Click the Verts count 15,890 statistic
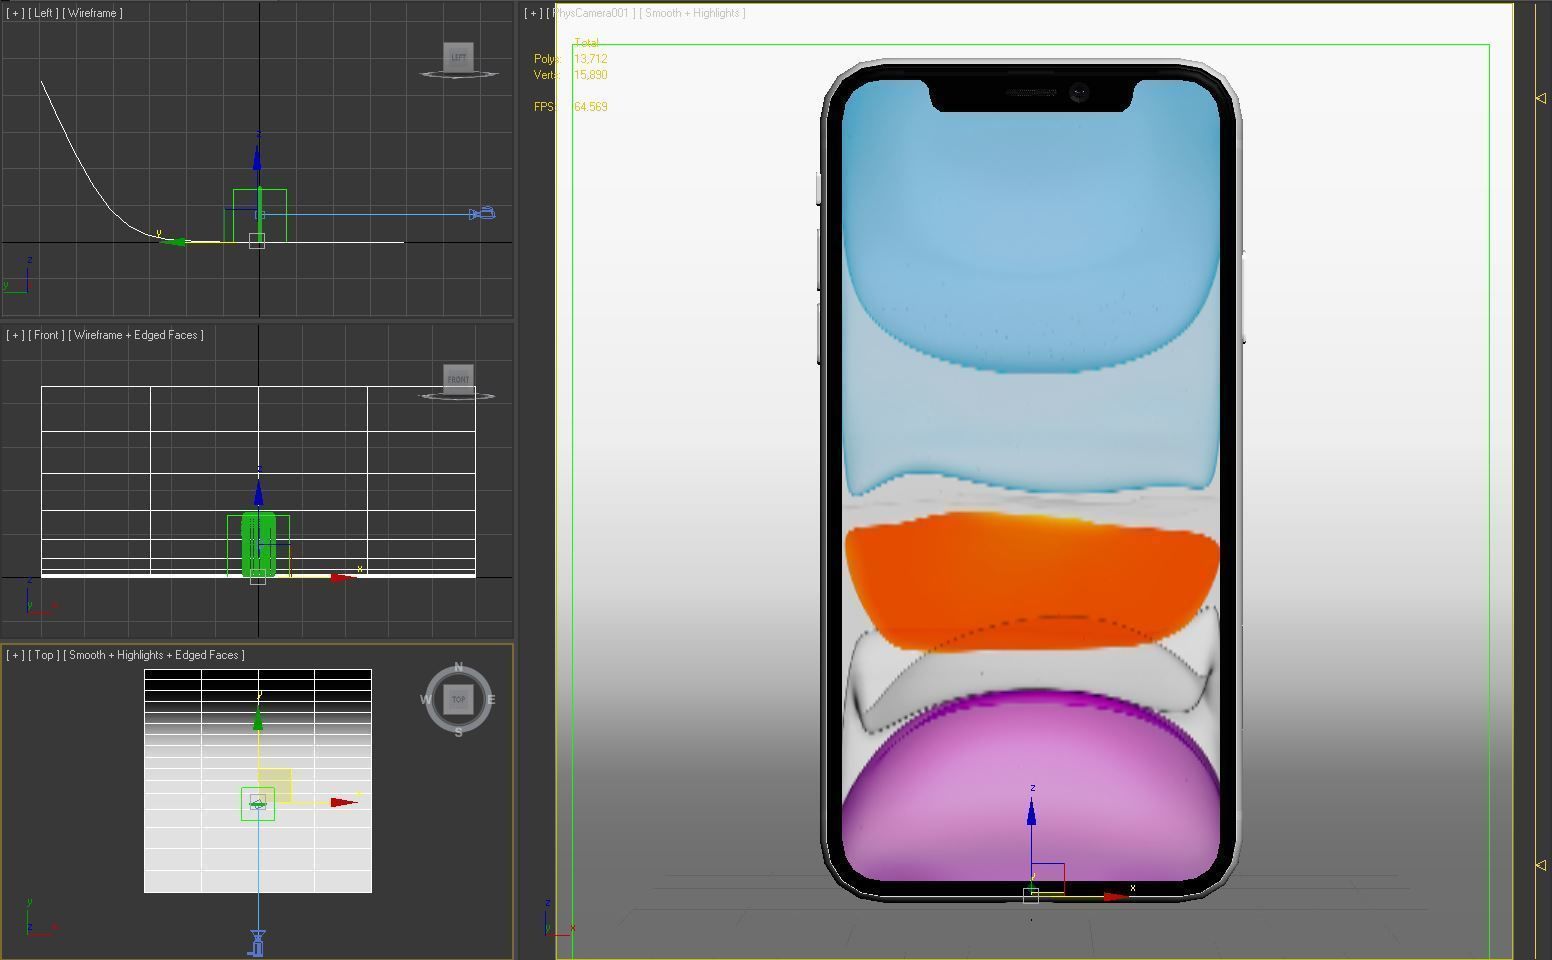The width and height of the screenshot is (1552, 960). 590,75
